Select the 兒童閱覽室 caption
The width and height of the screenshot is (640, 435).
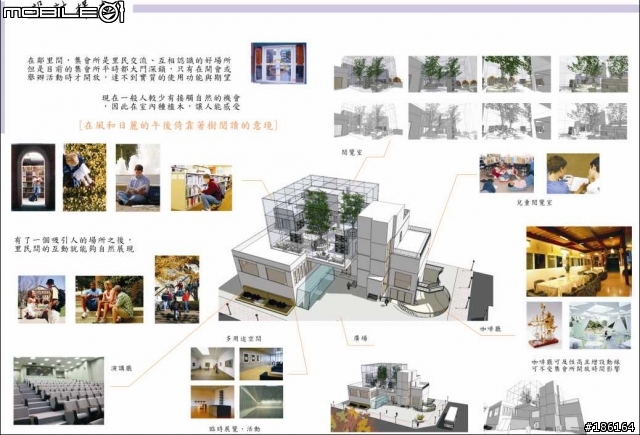(x=534, y=202)
